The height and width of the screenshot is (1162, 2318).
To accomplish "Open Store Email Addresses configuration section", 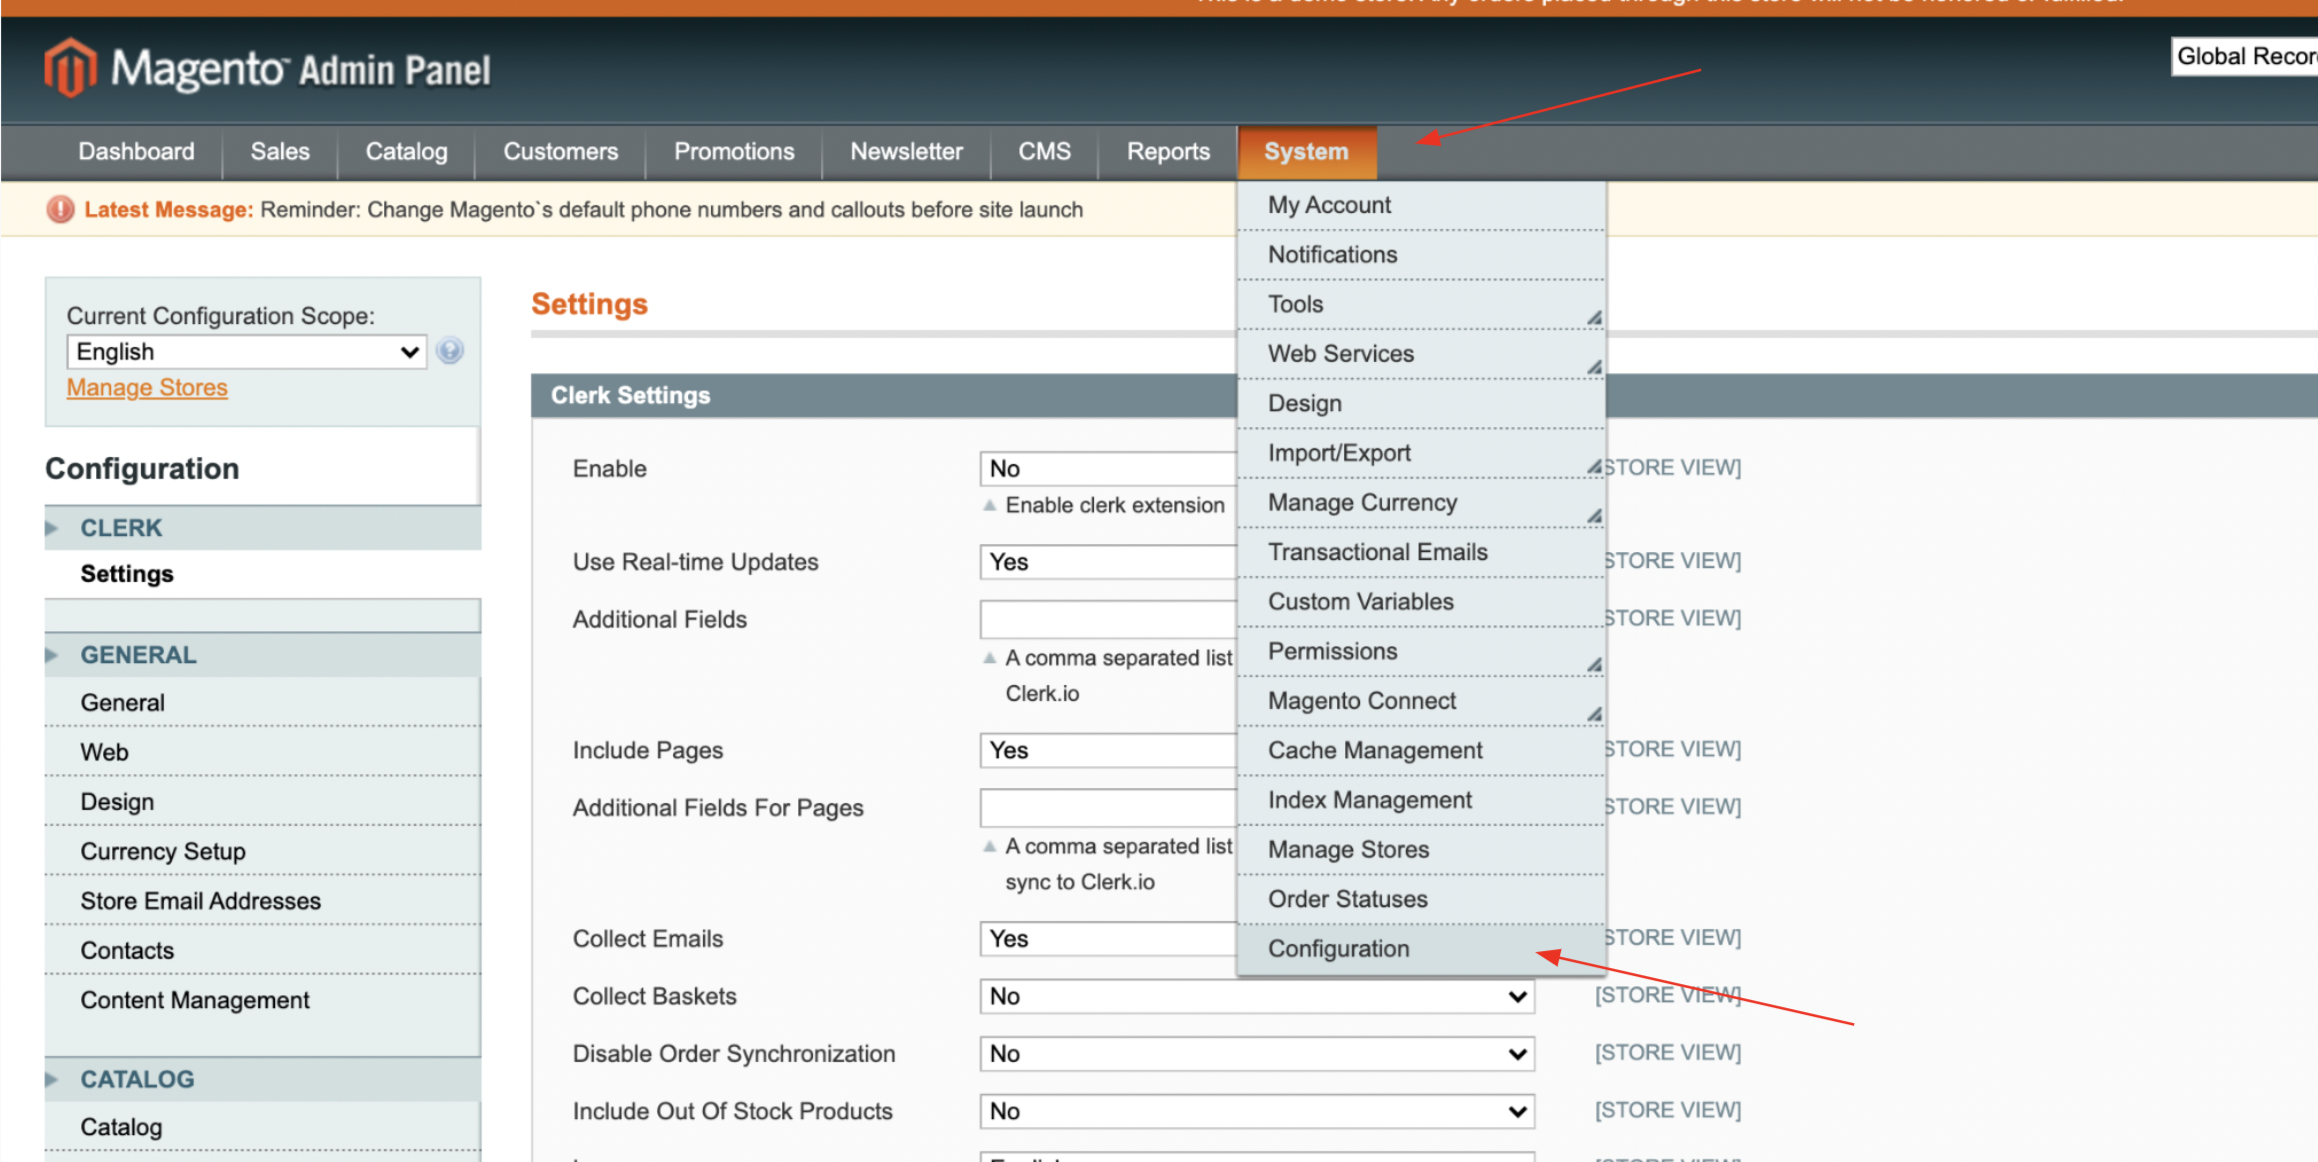I will (200, 901).
